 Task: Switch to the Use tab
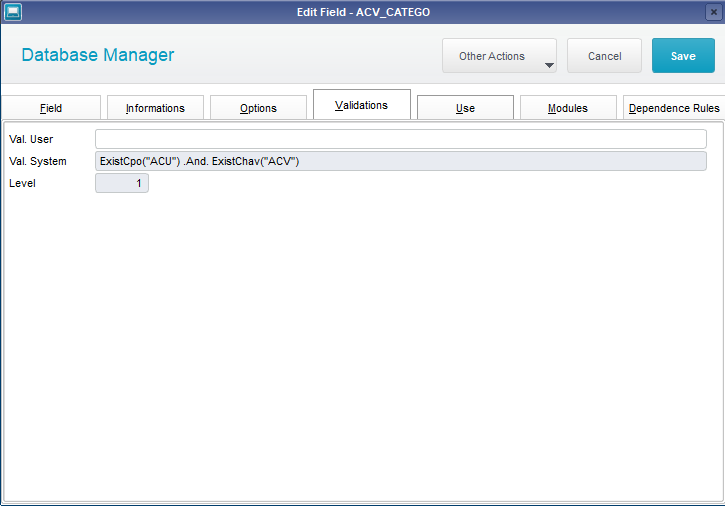465,108
